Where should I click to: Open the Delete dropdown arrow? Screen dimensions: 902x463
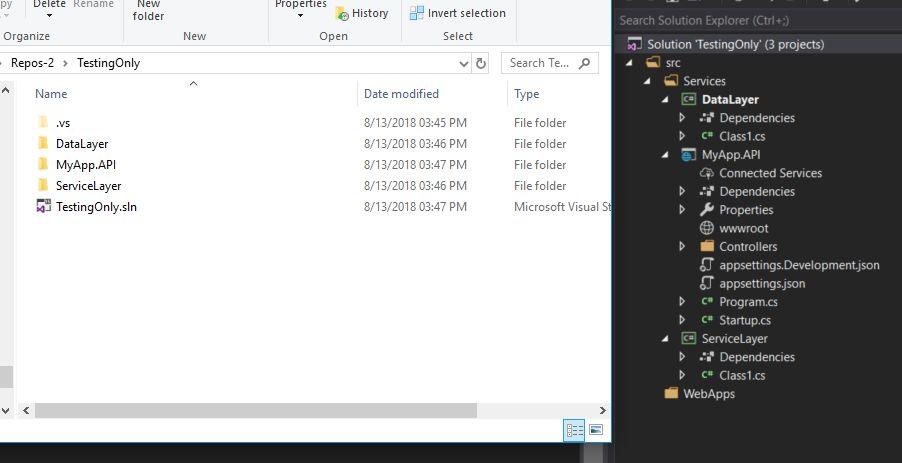point(49,16)
